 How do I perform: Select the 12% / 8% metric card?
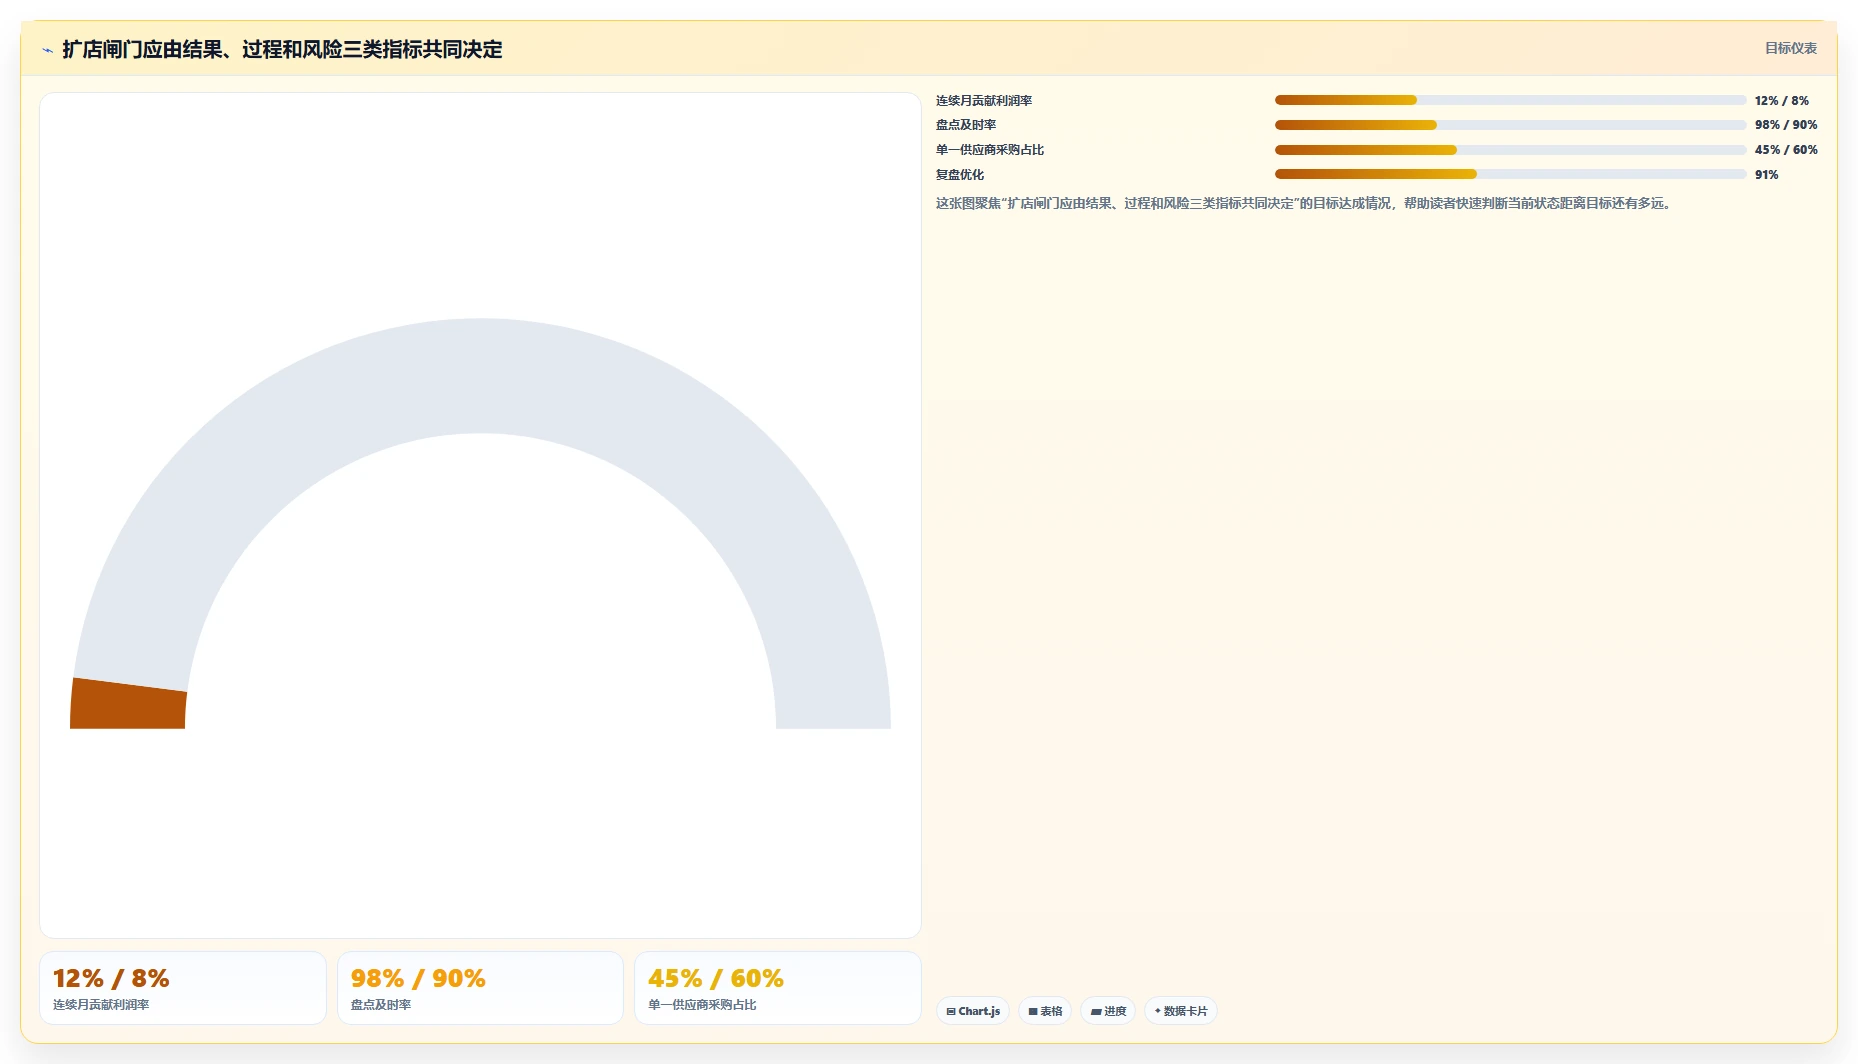click(x=183, y=988)
